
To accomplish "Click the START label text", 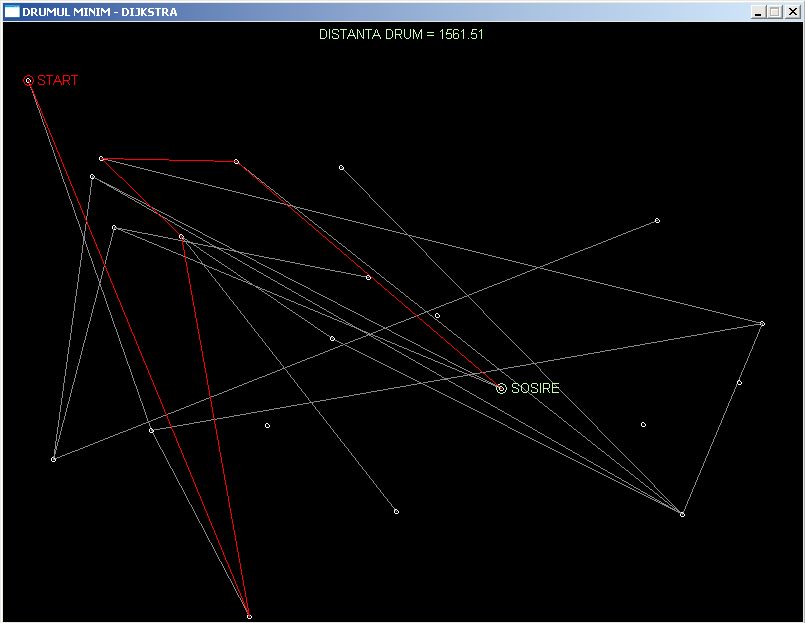I will point(58,80).
